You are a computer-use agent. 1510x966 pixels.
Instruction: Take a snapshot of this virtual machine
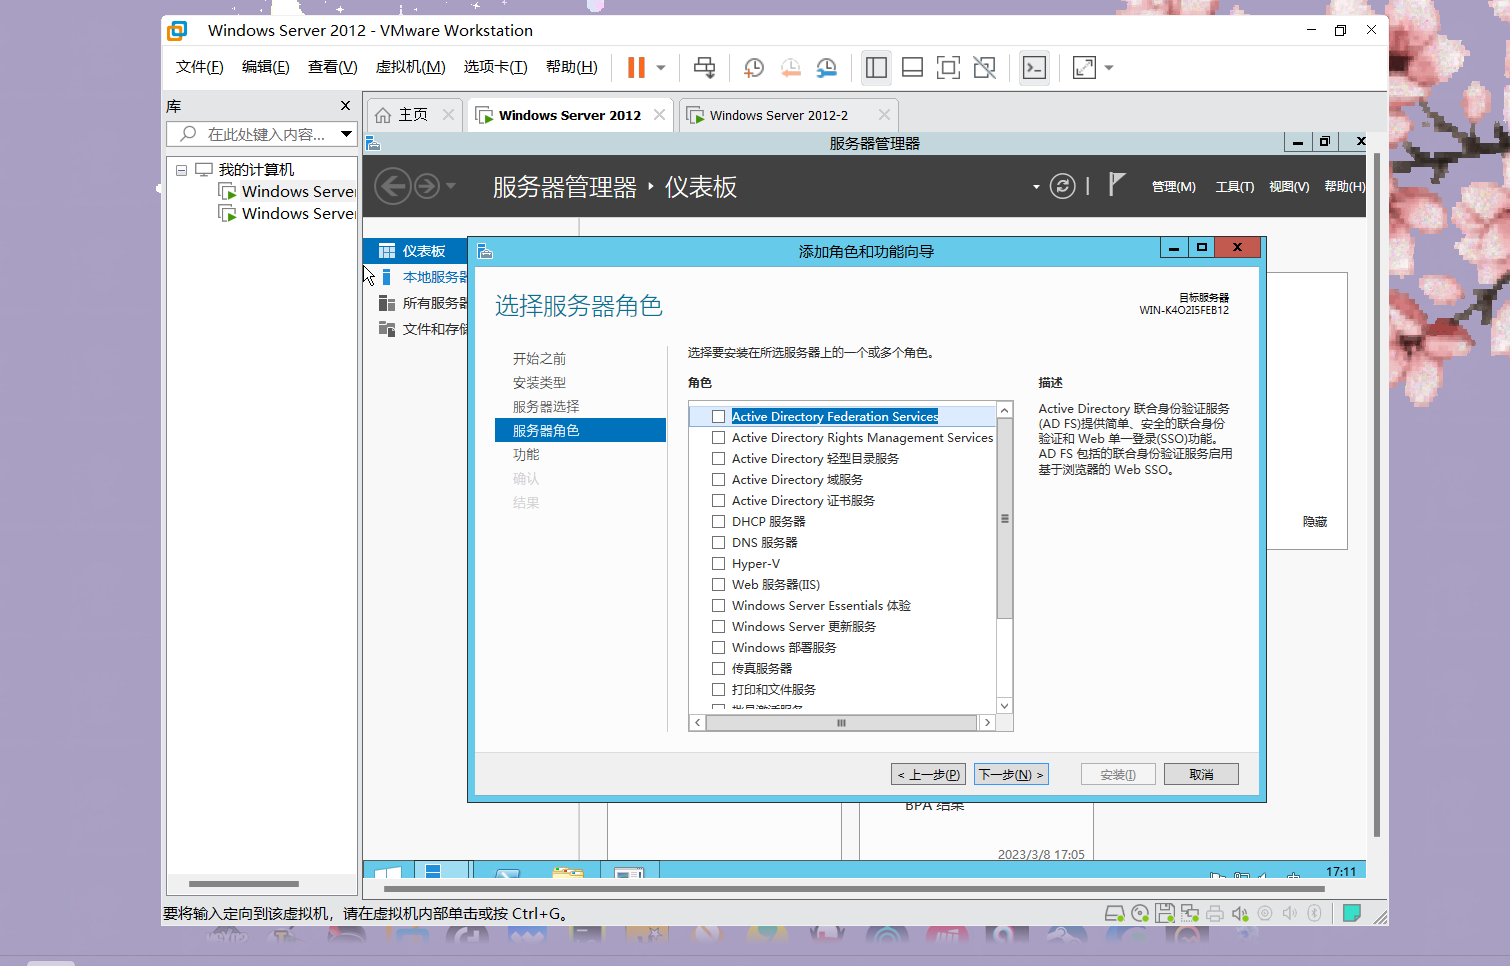tap(754, 67)
